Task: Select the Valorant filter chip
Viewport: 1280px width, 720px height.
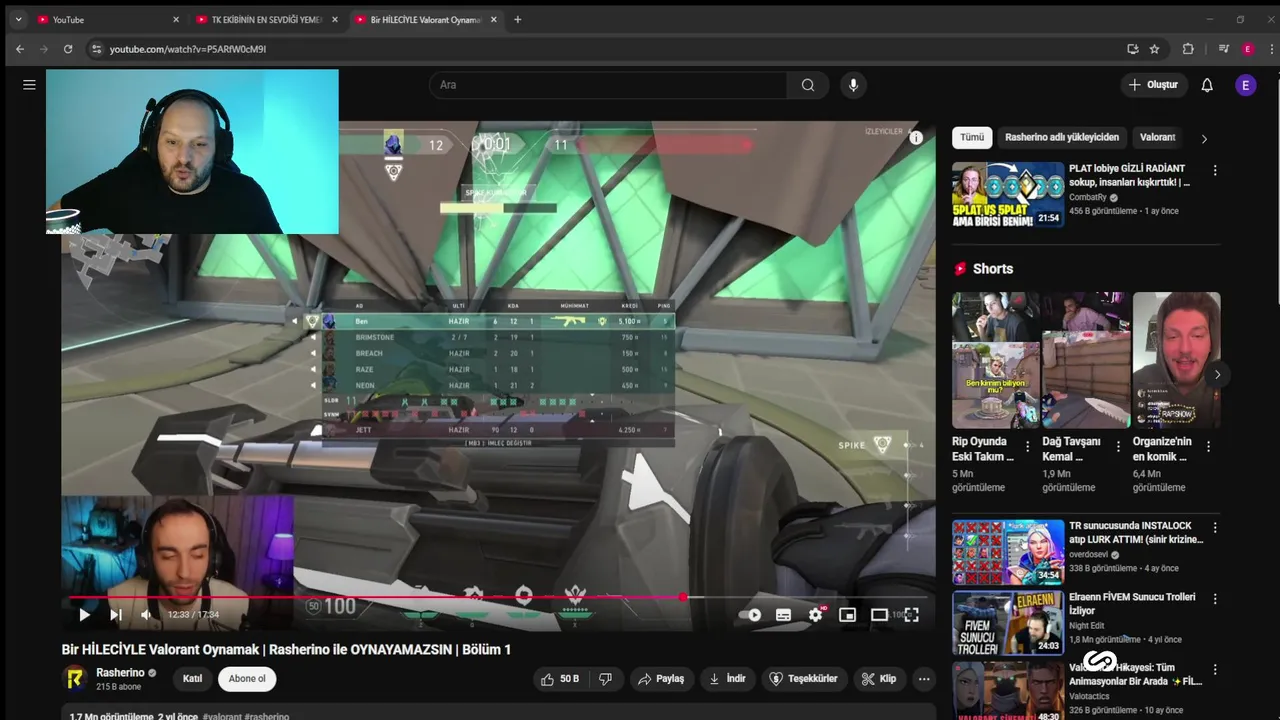Action: click(x=1158, y=137)
